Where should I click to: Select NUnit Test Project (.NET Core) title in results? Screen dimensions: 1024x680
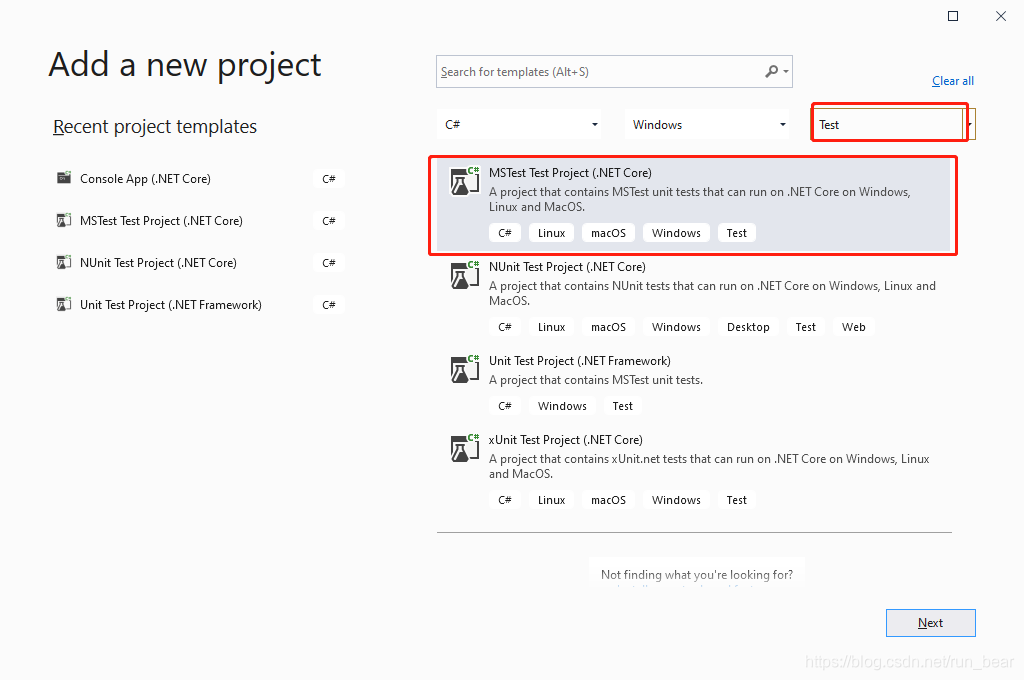(x=567, y=267)
